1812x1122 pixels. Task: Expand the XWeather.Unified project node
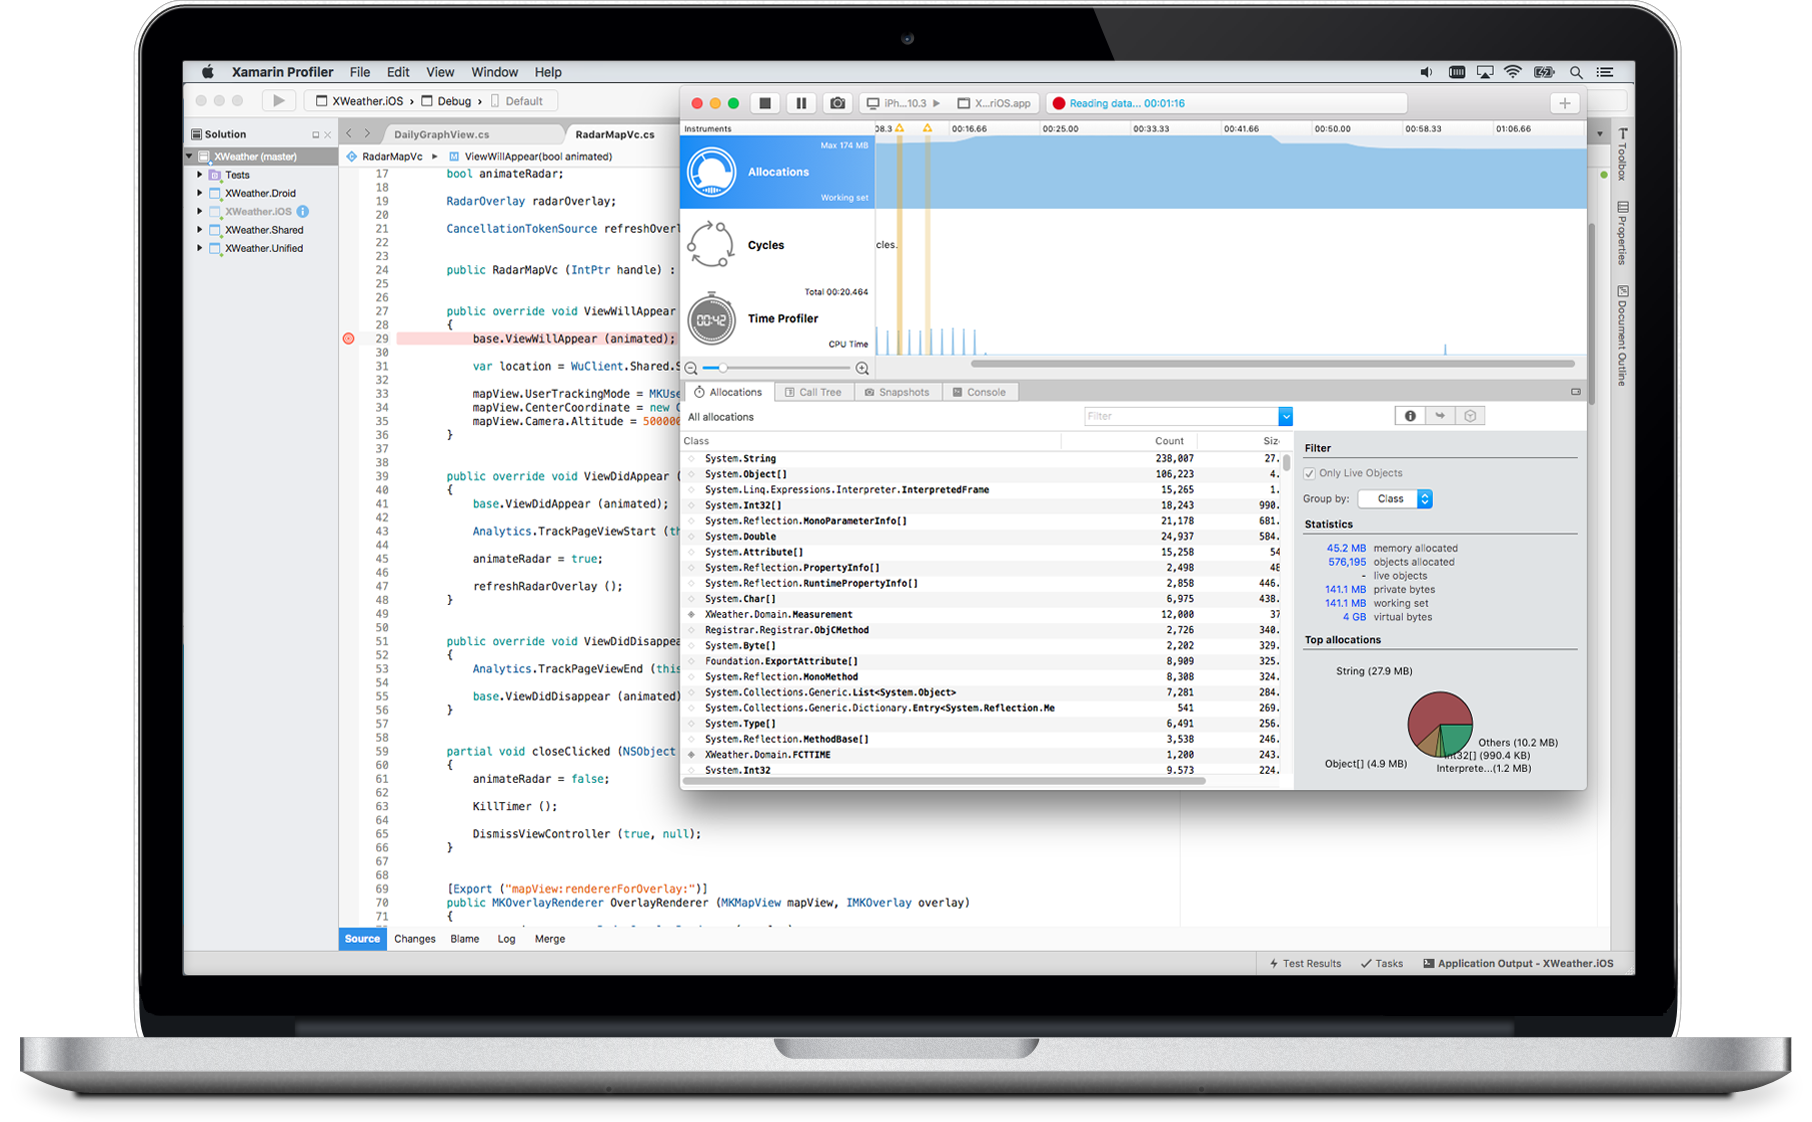pyautogui.click(x=200, y=248)
